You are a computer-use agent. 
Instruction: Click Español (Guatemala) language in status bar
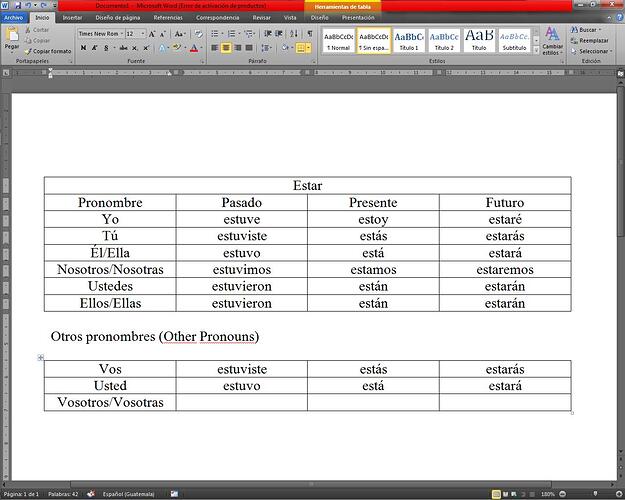pos(128,494)
